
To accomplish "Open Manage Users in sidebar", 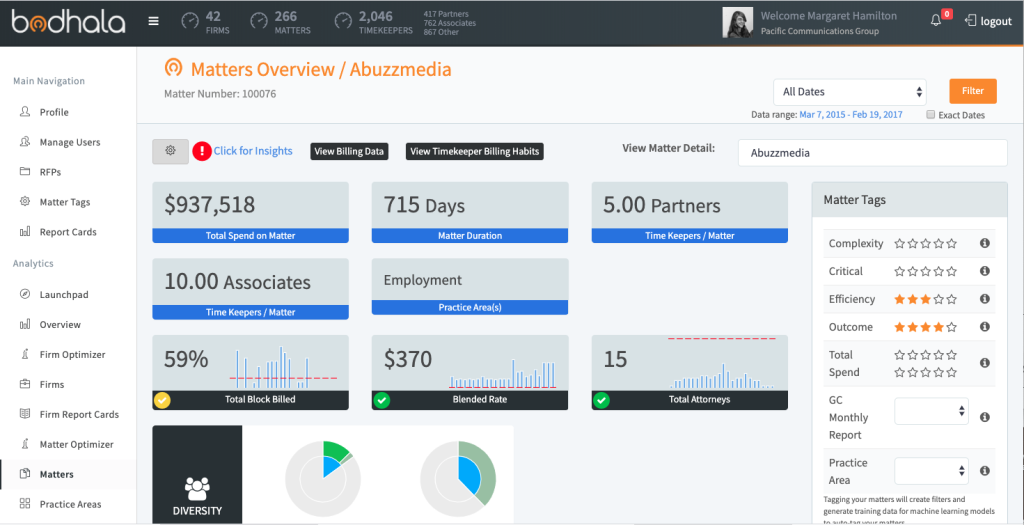I will [x=68, y=142].
